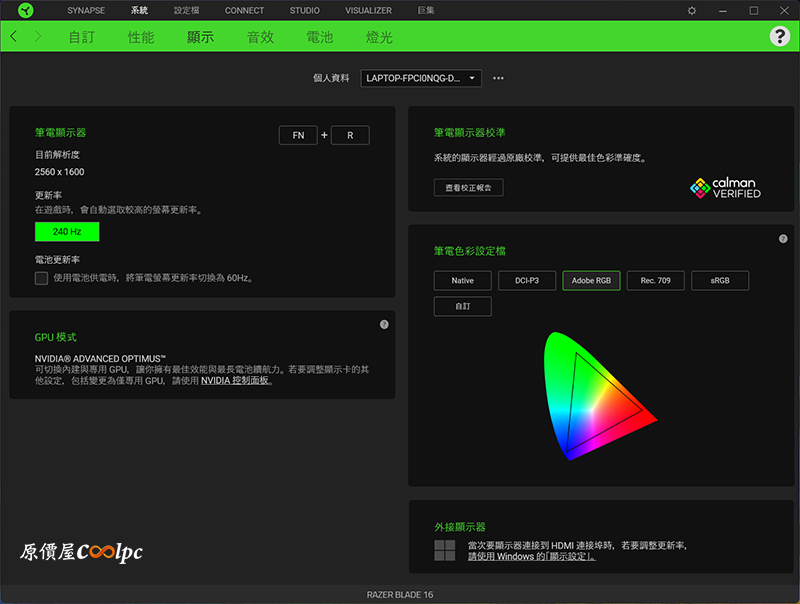
Task: Enable 60Hz on battery checkbox
Action: coord(41,278)
